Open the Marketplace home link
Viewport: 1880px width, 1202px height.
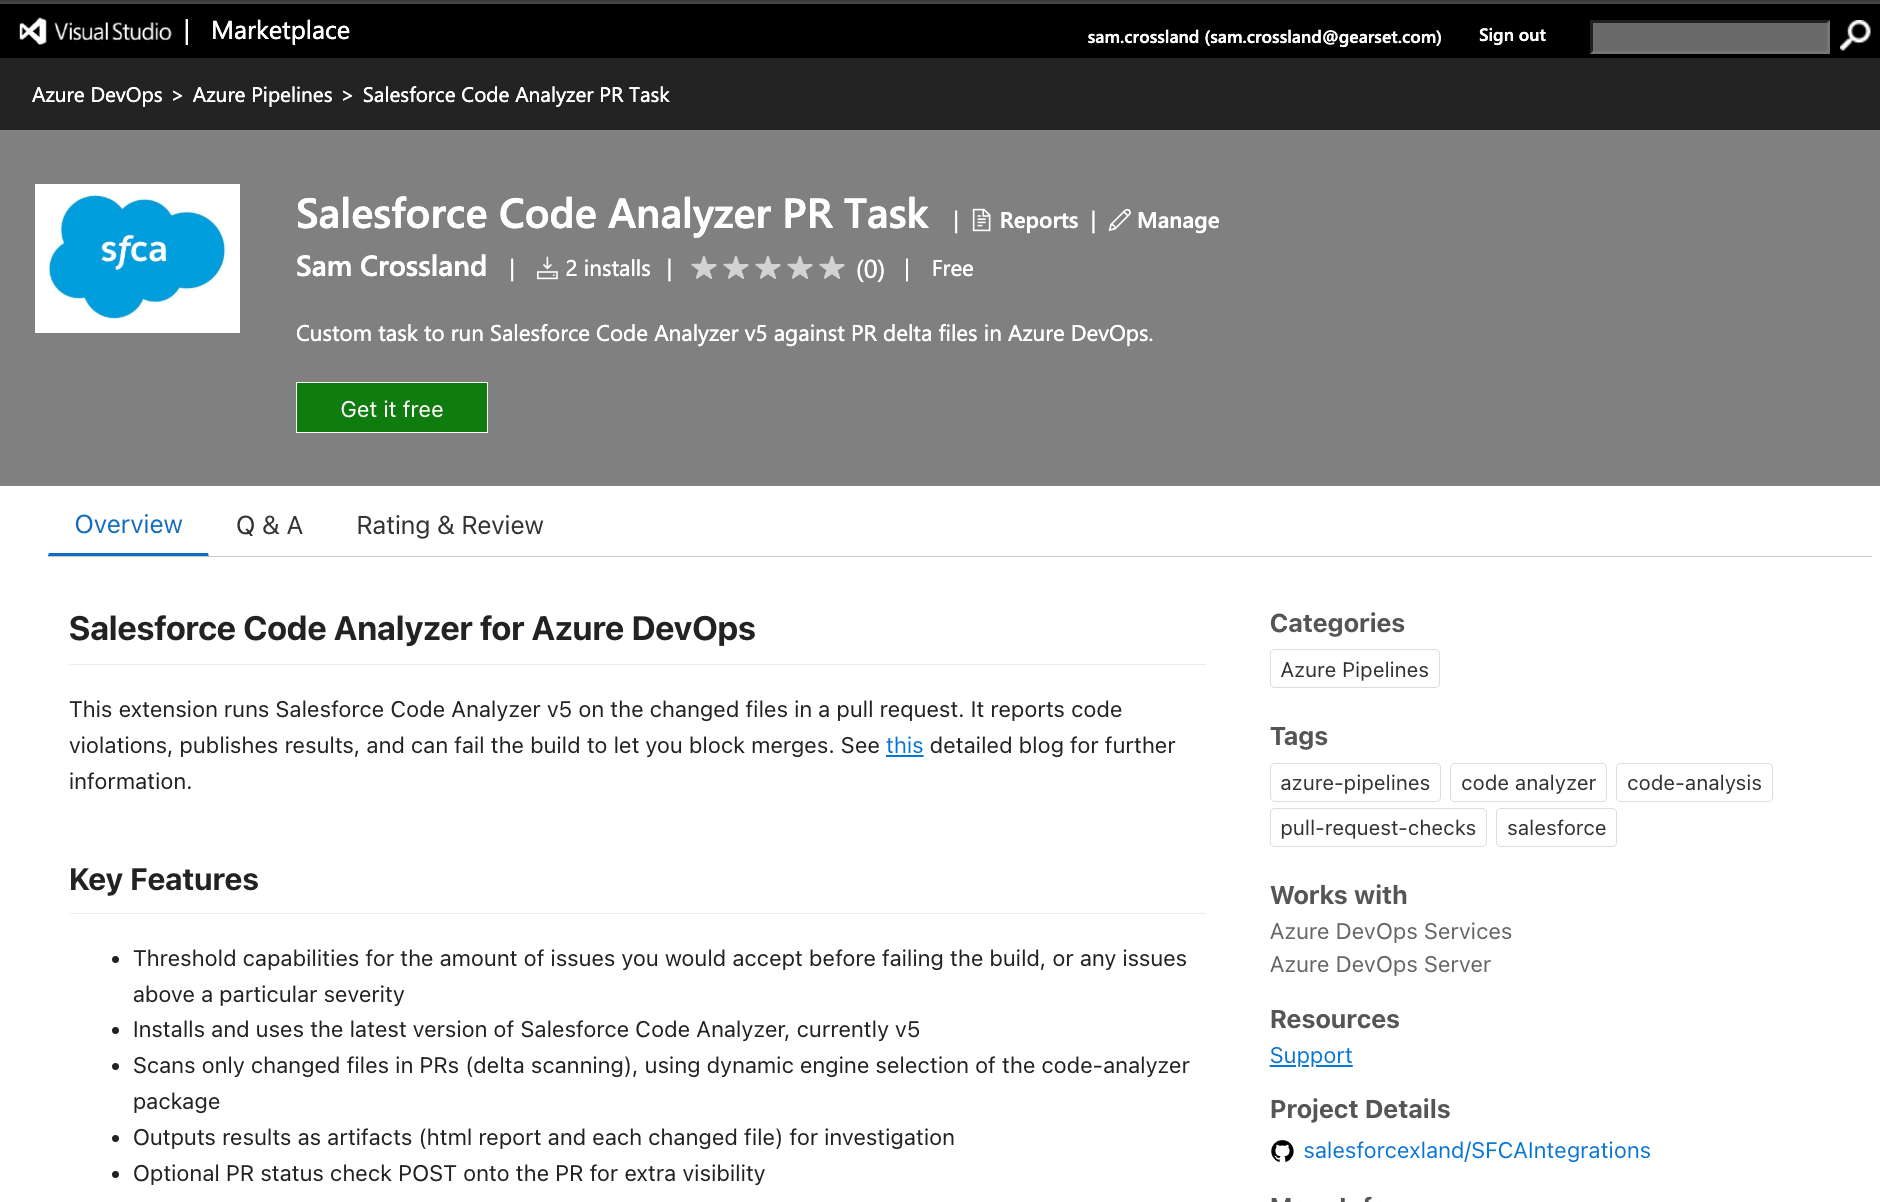(280, 31)
